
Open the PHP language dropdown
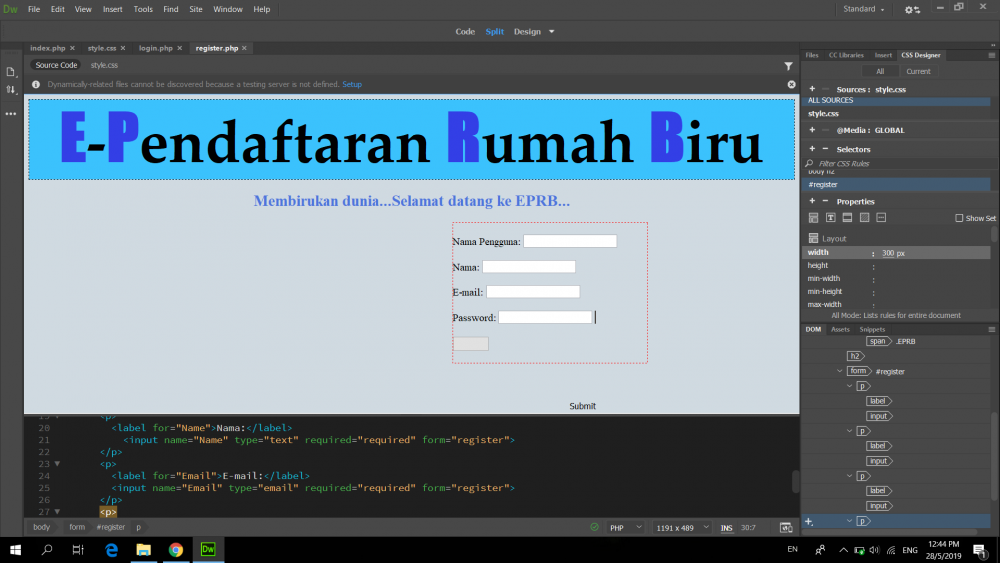point(626,528)
